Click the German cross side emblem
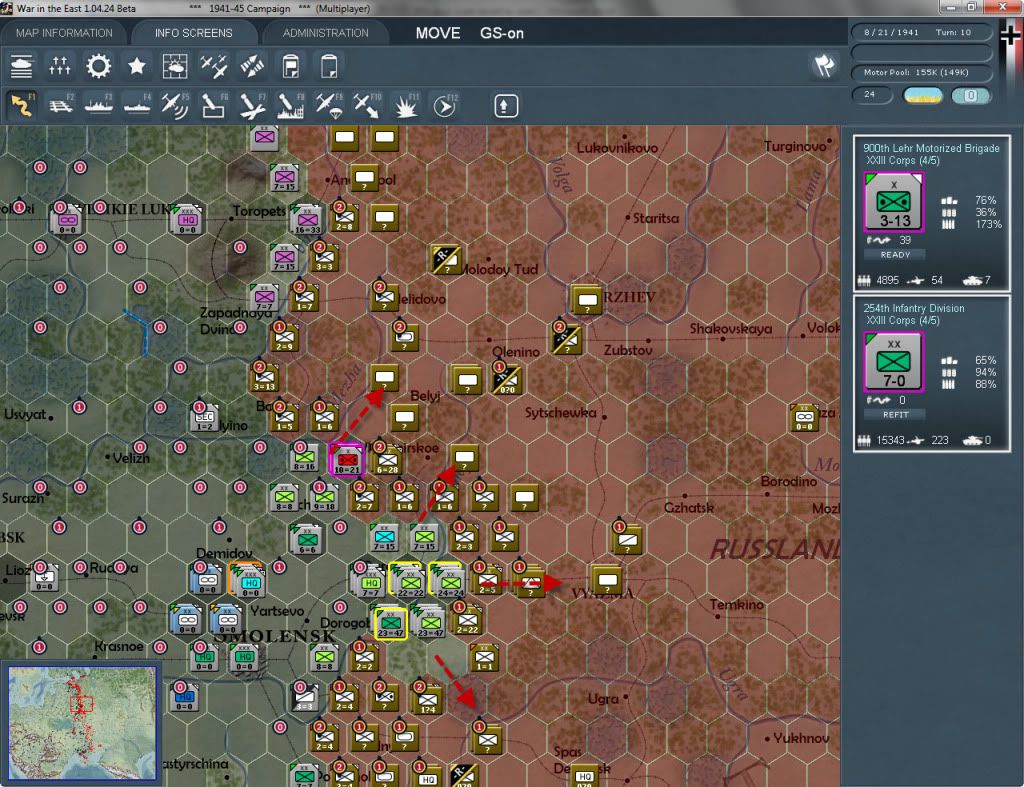Screen dimensions: 1024x787 [1010, 36]
